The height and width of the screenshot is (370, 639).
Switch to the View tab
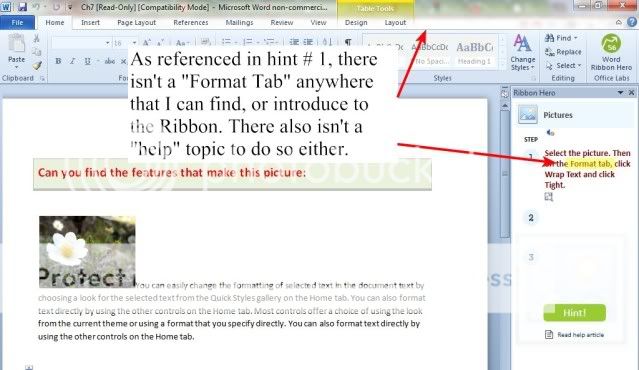click(x=318, y=22)
